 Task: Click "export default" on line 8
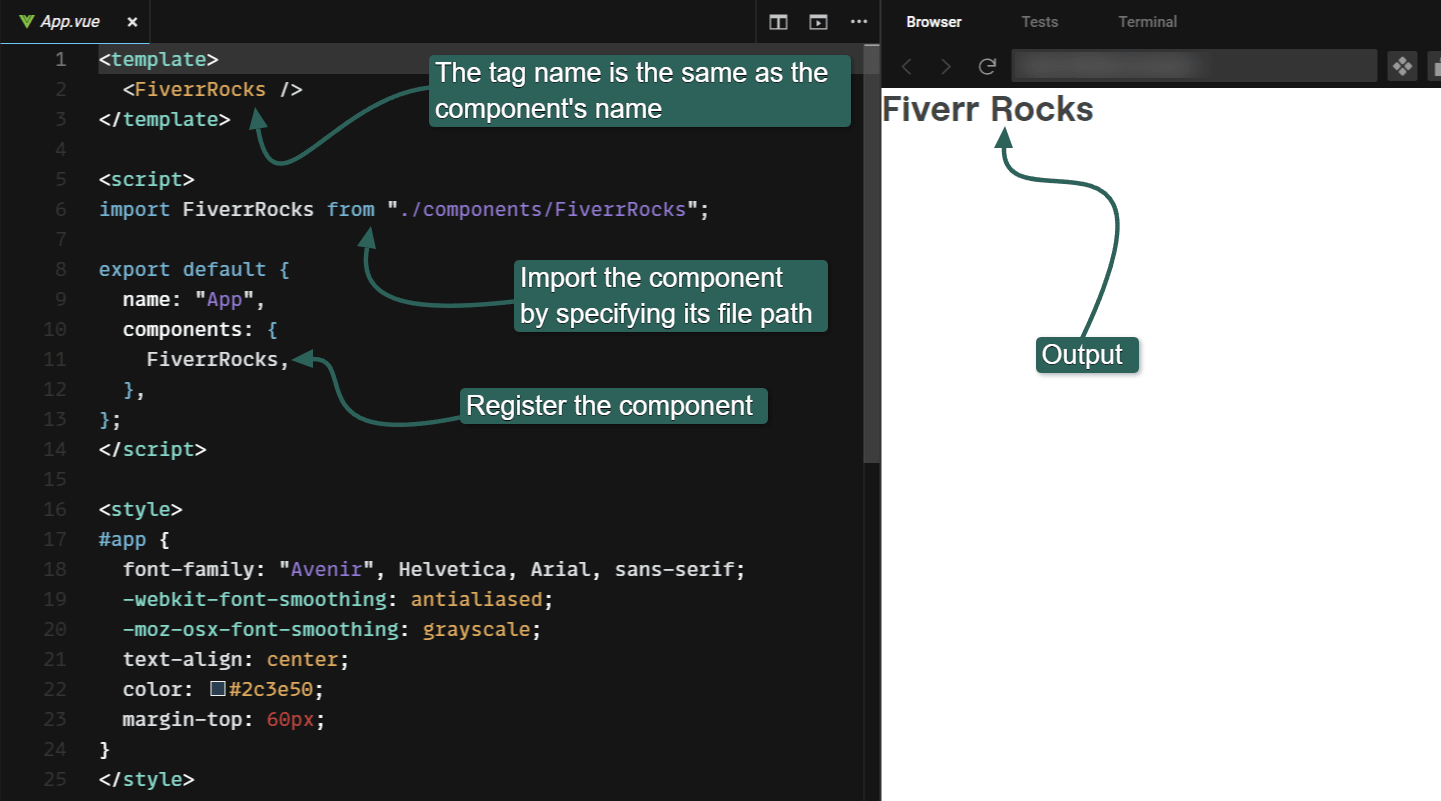tap(183, 270)
